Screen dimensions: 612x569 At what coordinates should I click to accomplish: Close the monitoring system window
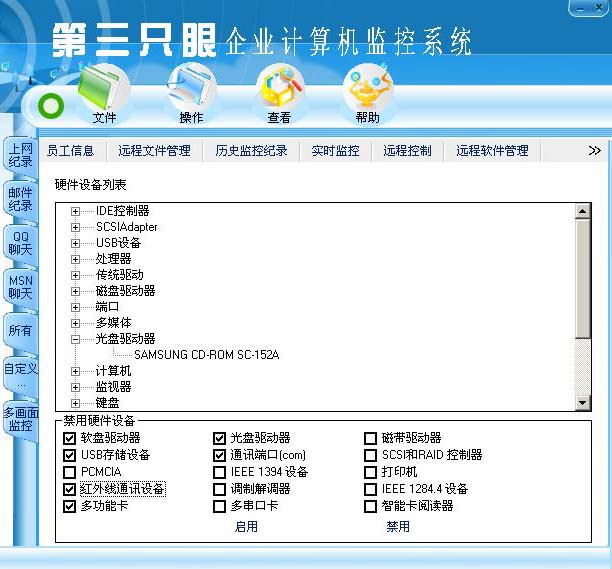(599, 8)
